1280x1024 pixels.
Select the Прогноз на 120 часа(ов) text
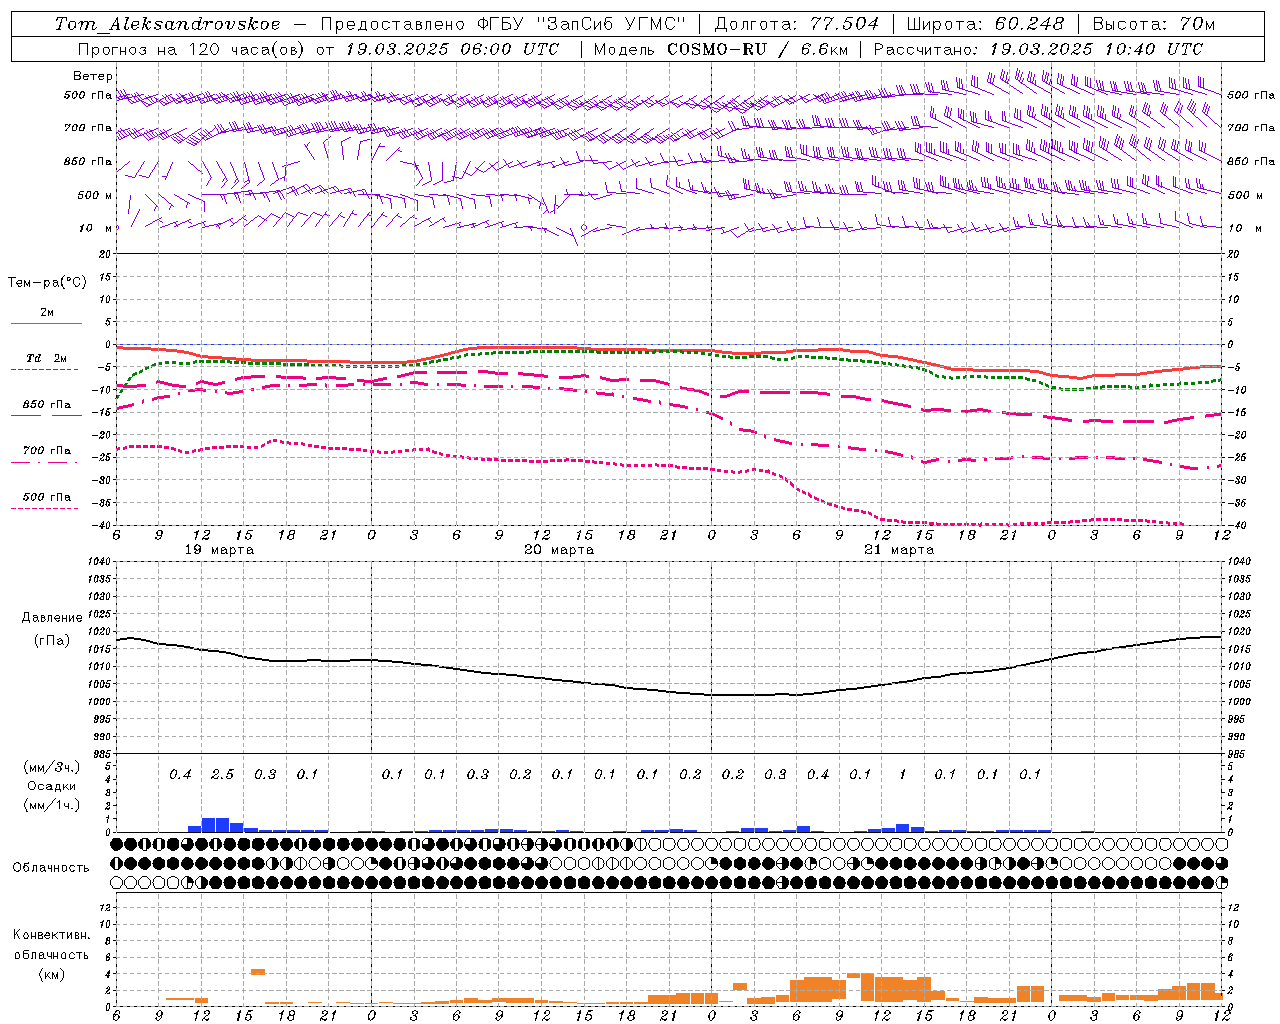click(193, 49)
